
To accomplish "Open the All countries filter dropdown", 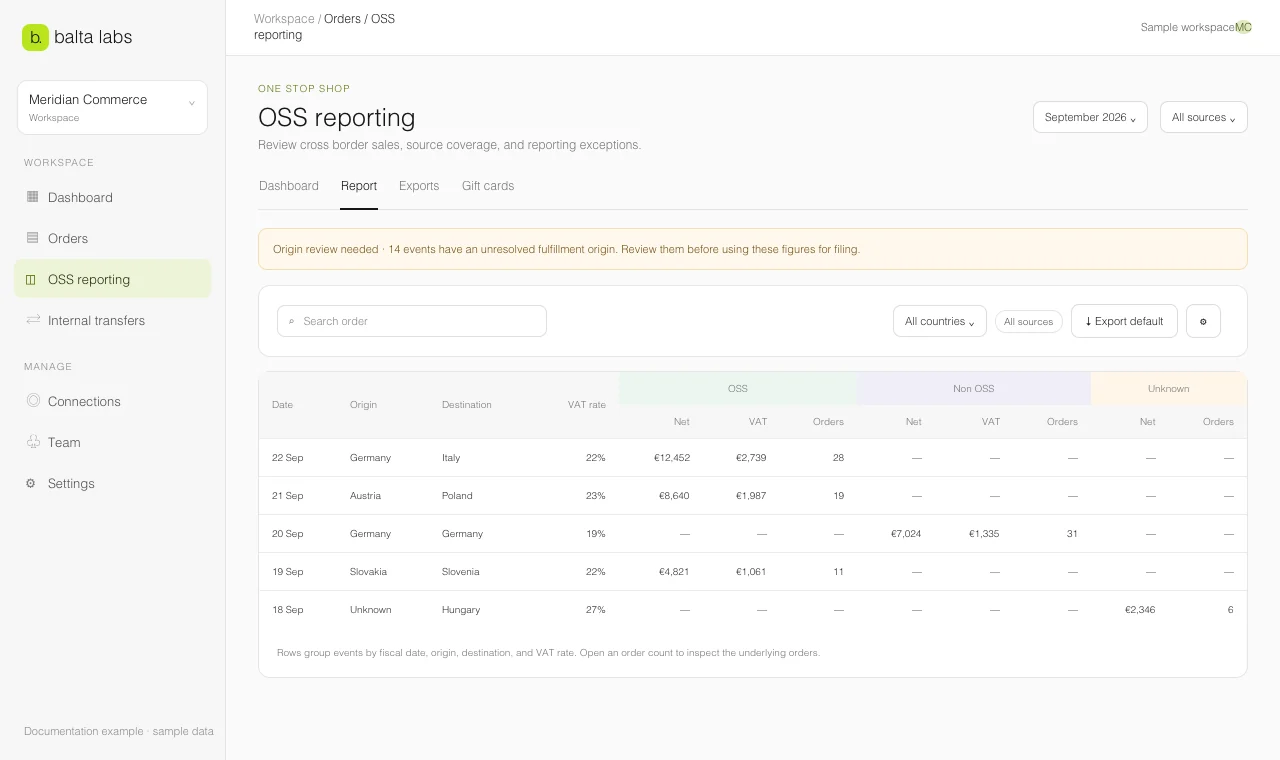I will [x=940, y=321].
